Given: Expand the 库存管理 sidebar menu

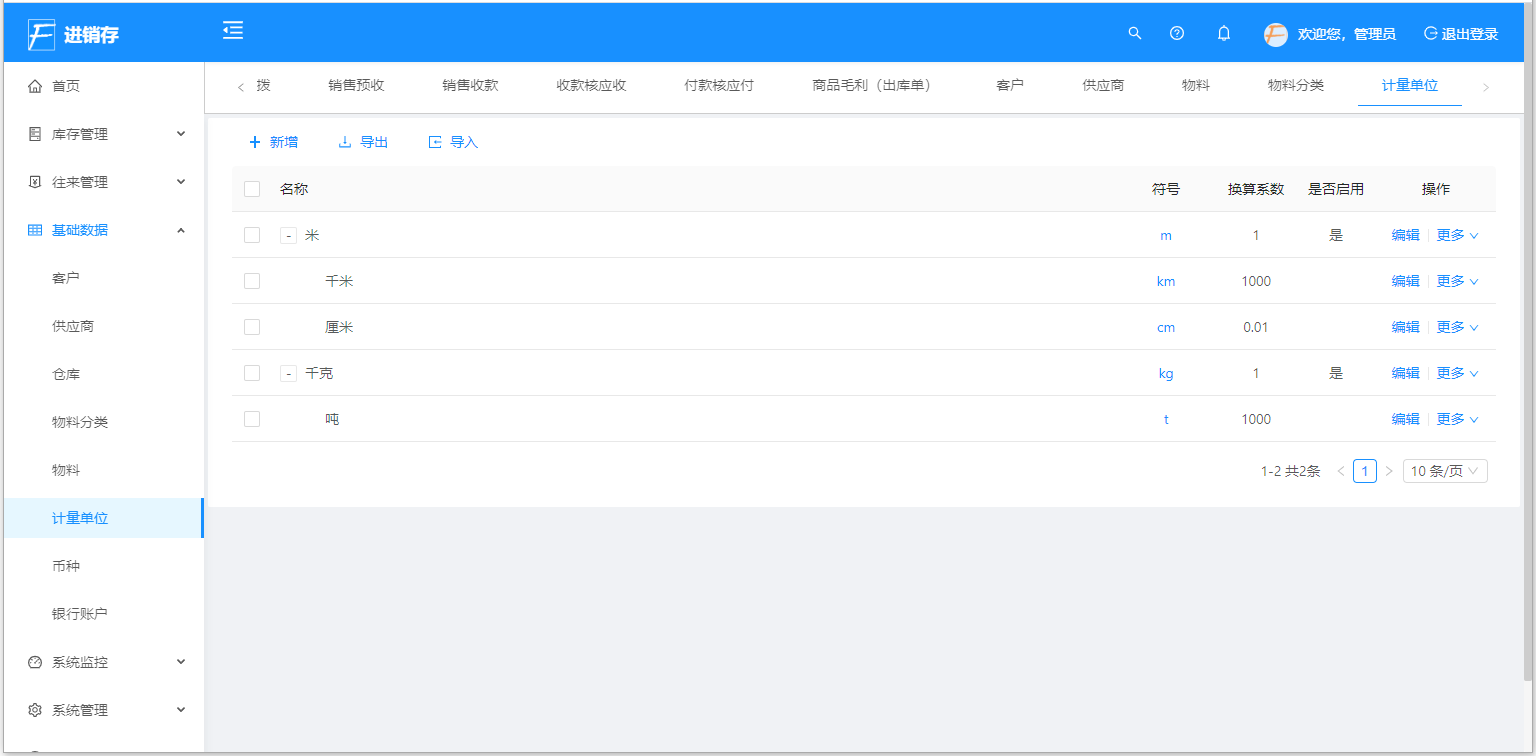Looking at the screenshot, I should (181, 134).
